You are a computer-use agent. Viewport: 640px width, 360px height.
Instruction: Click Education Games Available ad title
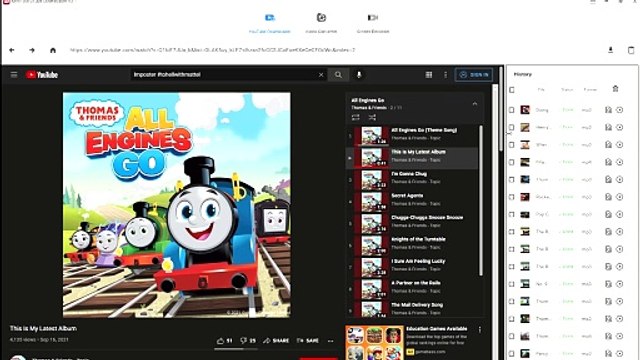(436, 329)
